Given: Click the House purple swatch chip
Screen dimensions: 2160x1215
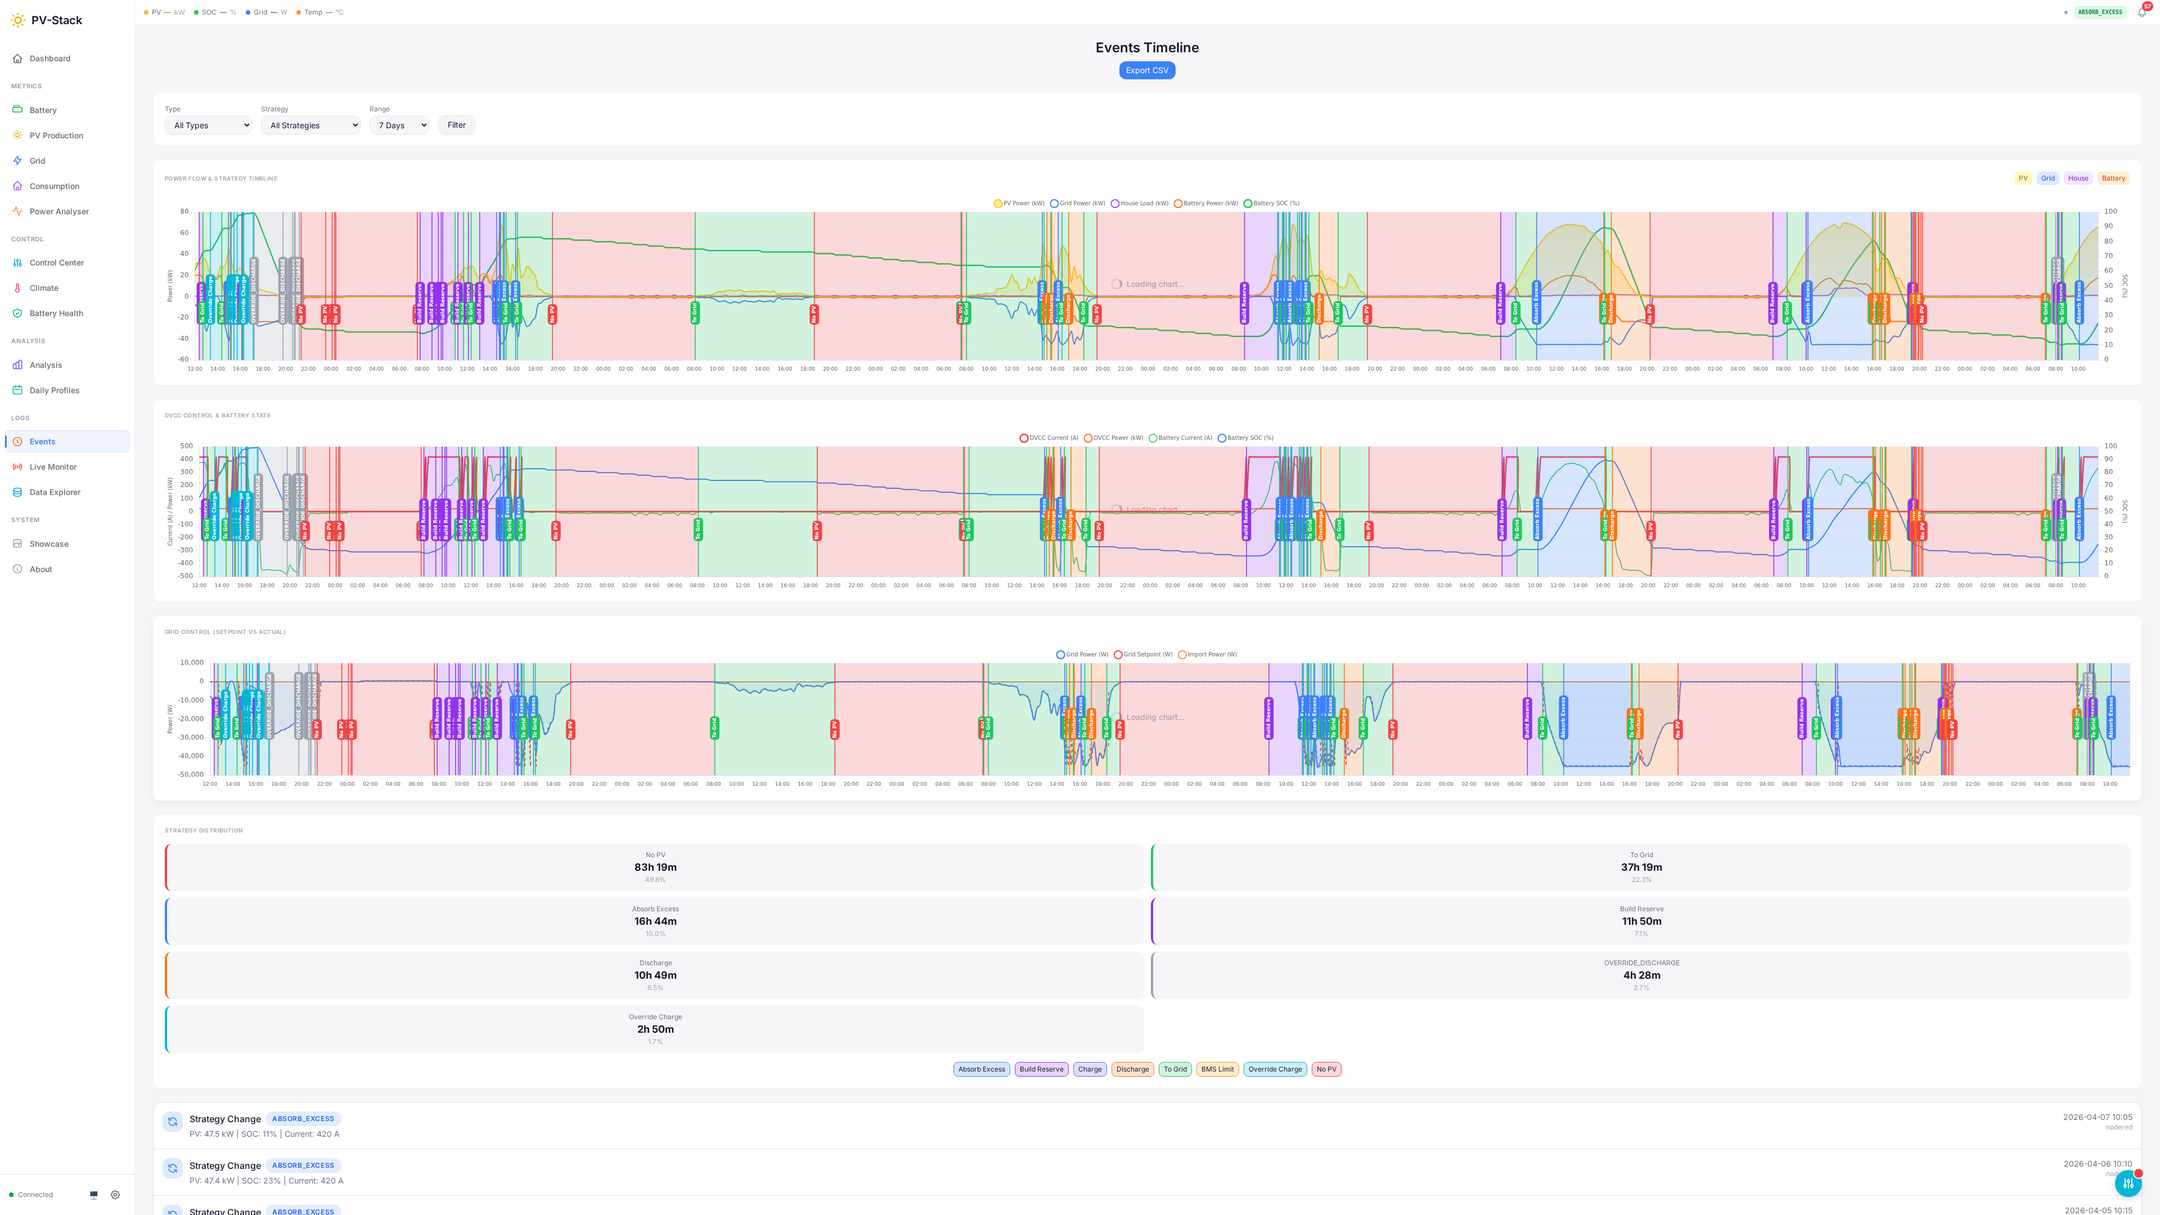Looking at the screenshot, I should [2077, 178].
